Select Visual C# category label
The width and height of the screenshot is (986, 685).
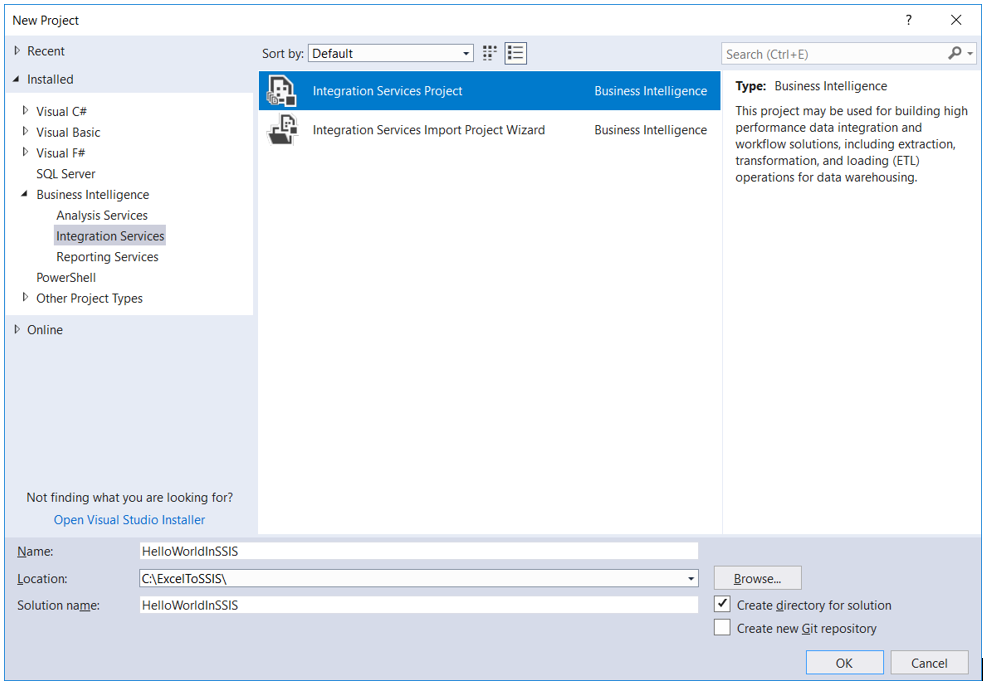[x=62, y=111]
